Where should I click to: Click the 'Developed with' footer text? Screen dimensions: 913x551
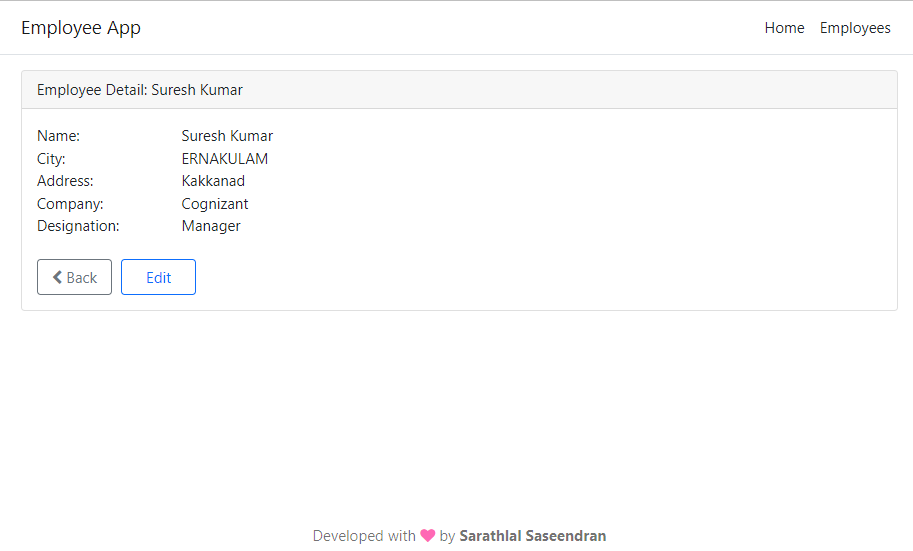[364, 536]
